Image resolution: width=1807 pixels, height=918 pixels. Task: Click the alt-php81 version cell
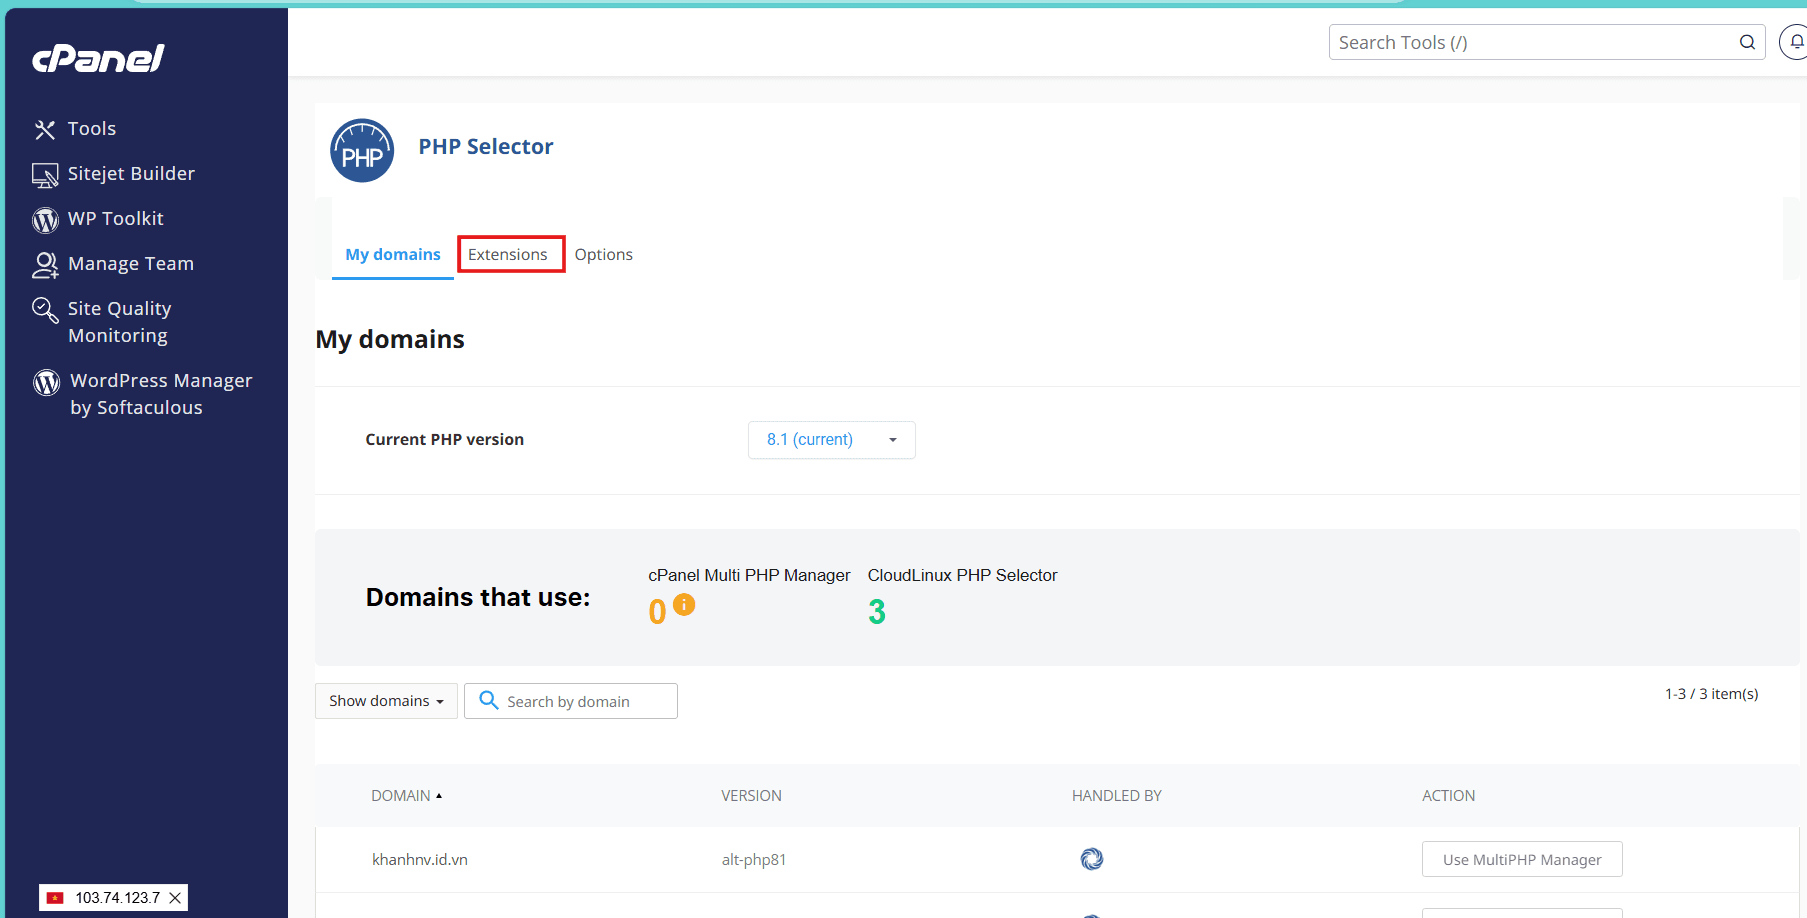754,860
